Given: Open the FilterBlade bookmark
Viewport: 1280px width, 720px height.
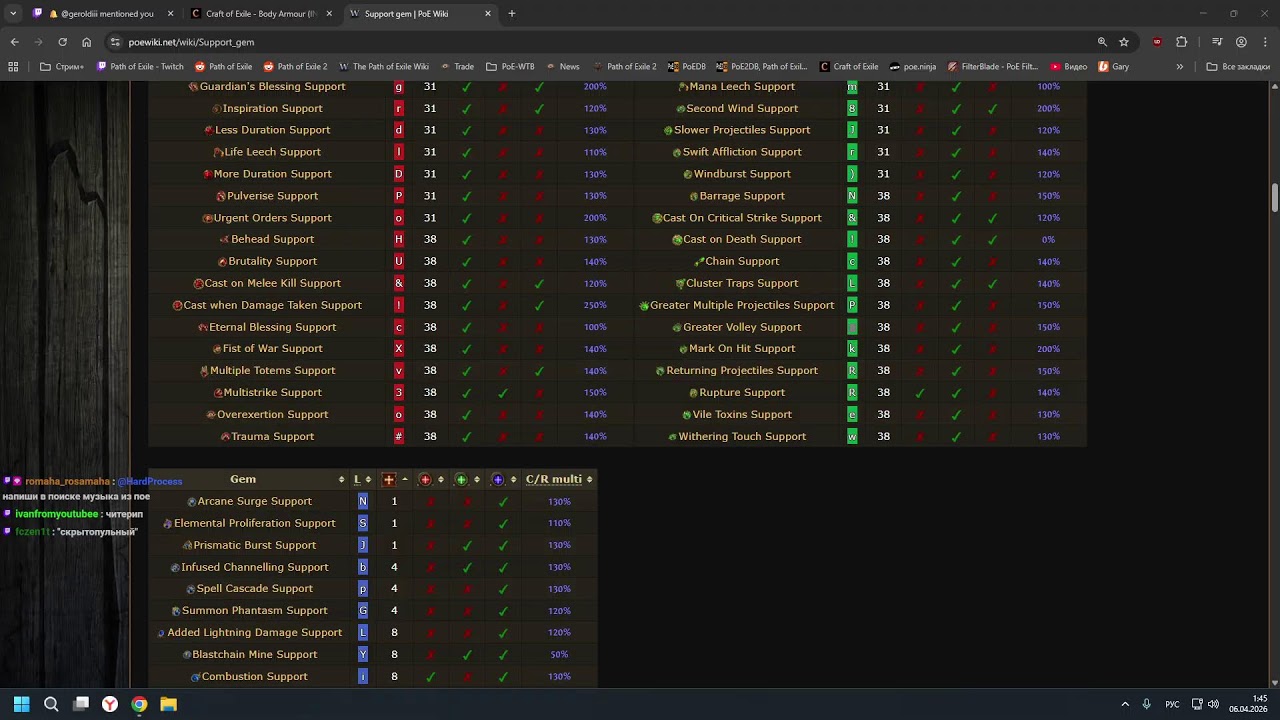Looking at the screenshot, I should pyautogui.click(x=992, y=67).
